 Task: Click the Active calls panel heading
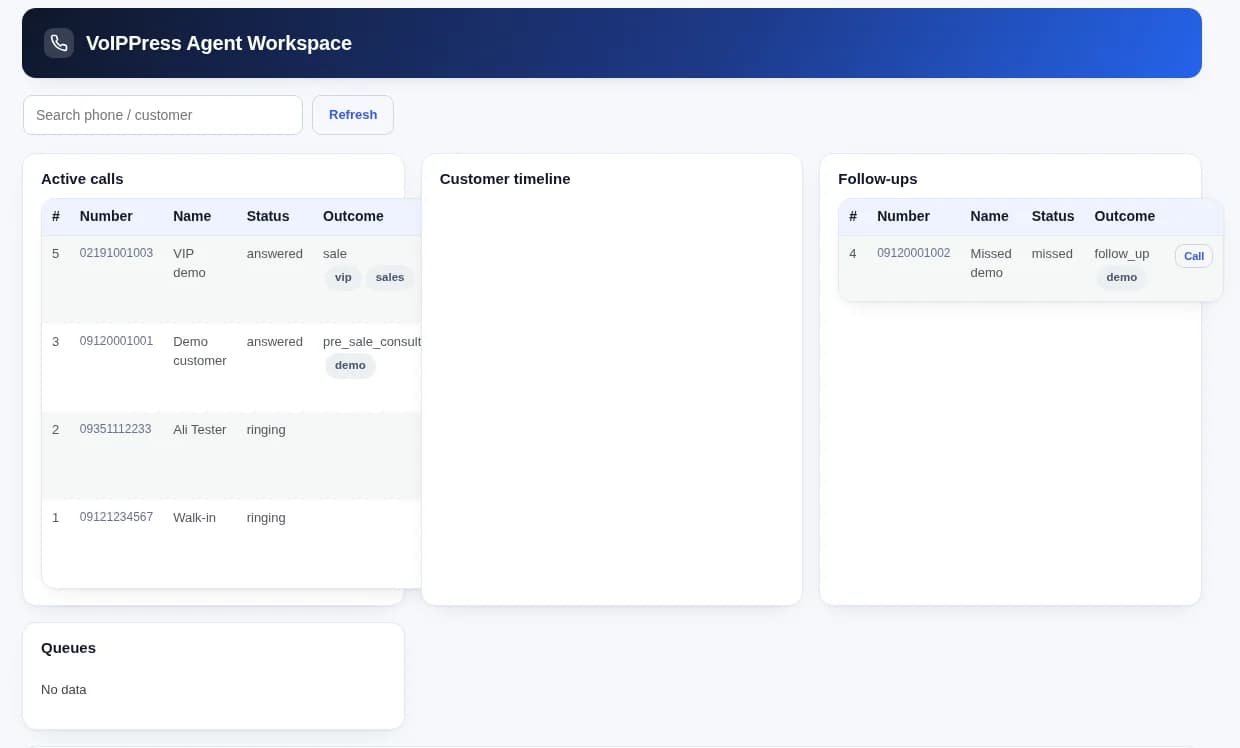click(82, 179)
